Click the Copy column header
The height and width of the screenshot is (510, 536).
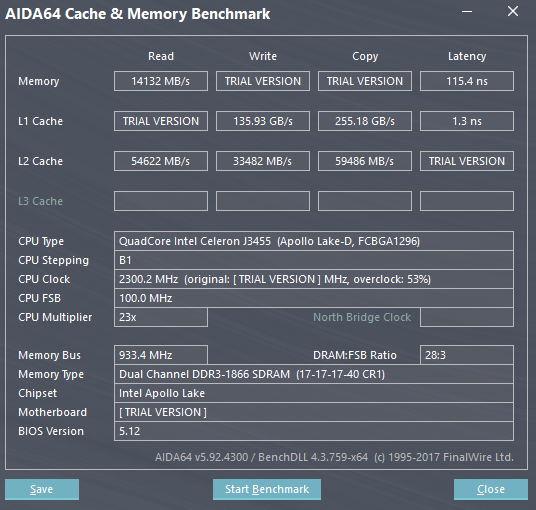(365, 56)
